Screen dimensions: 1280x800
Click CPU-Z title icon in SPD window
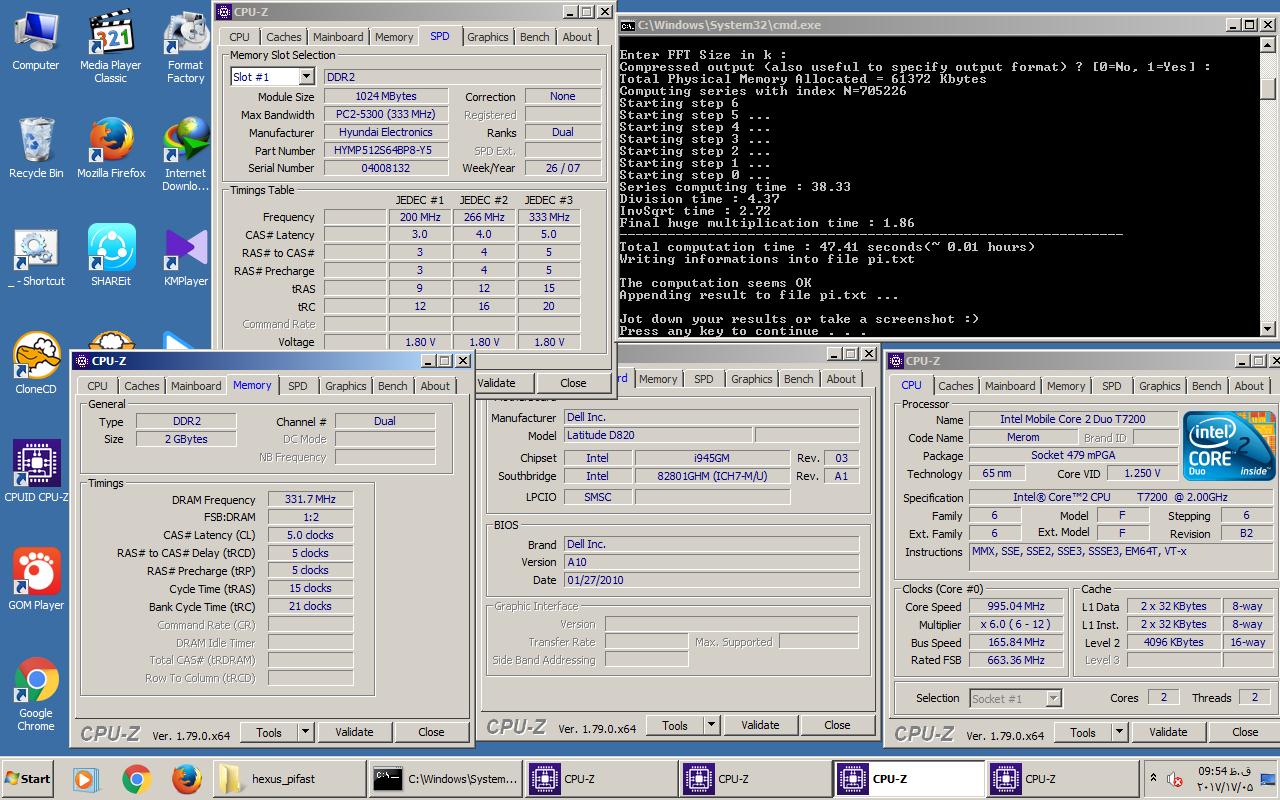pos(224,12)
